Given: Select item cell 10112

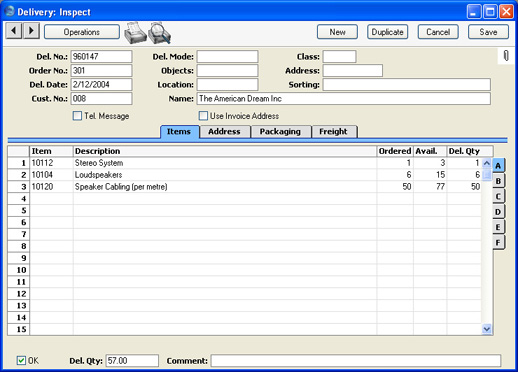Looking at the screenshot, I should (51, 163).
